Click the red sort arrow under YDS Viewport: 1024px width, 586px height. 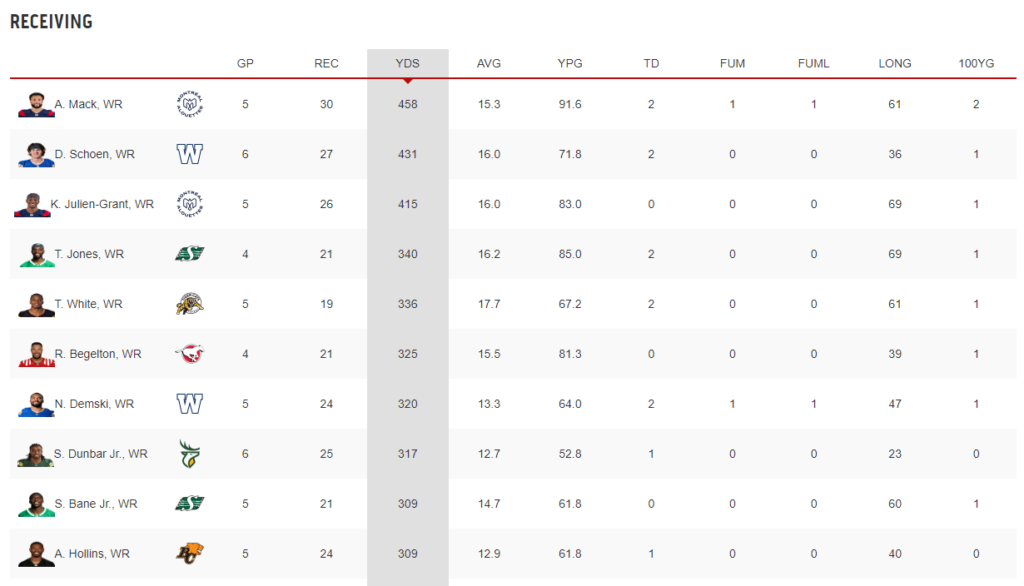pyautogui.click(x=408, y=80)
